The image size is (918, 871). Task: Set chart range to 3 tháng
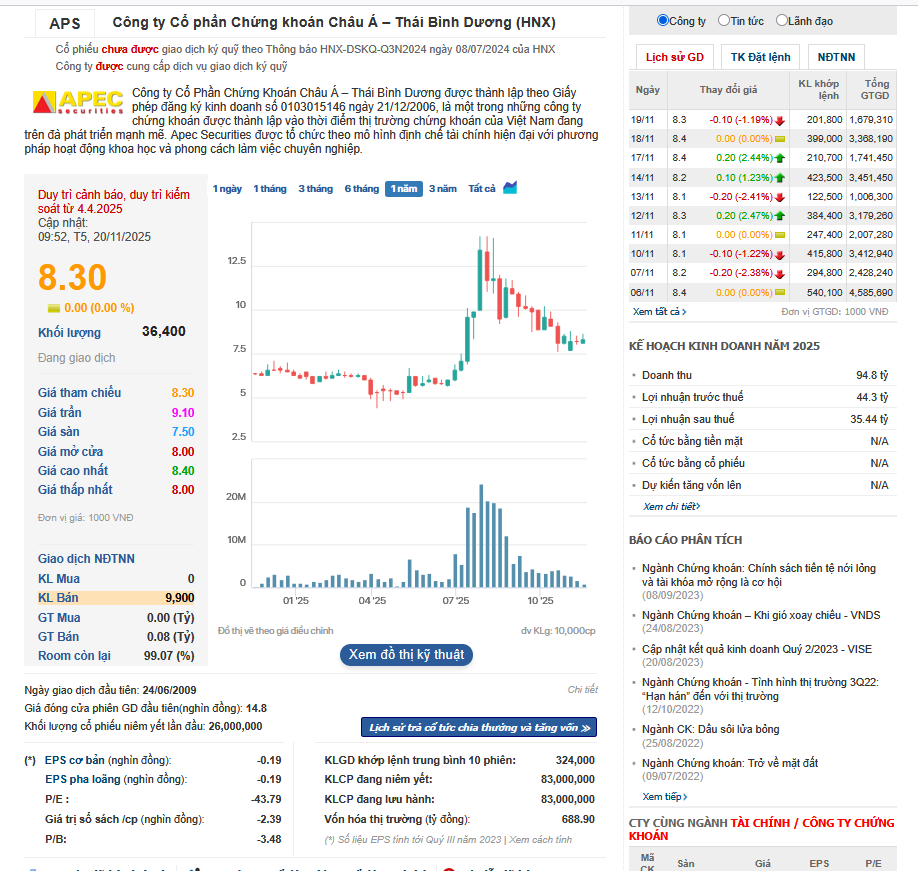click(316, 188)
